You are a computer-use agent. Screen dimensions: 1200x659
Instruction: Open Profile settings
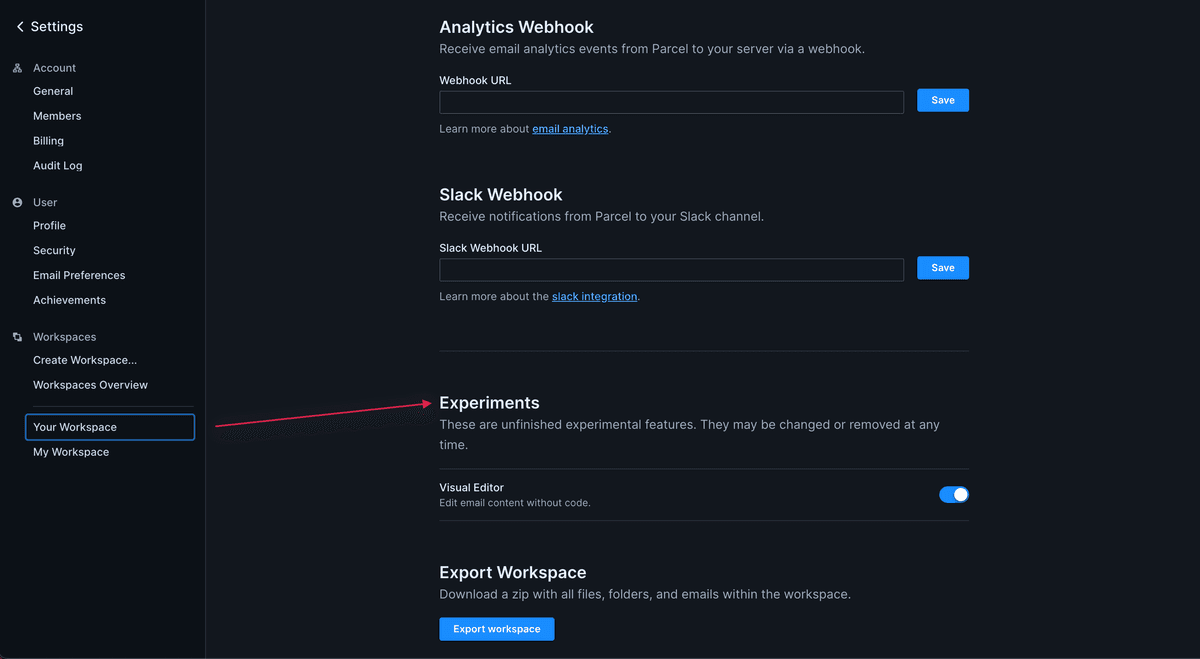(49, 225)
